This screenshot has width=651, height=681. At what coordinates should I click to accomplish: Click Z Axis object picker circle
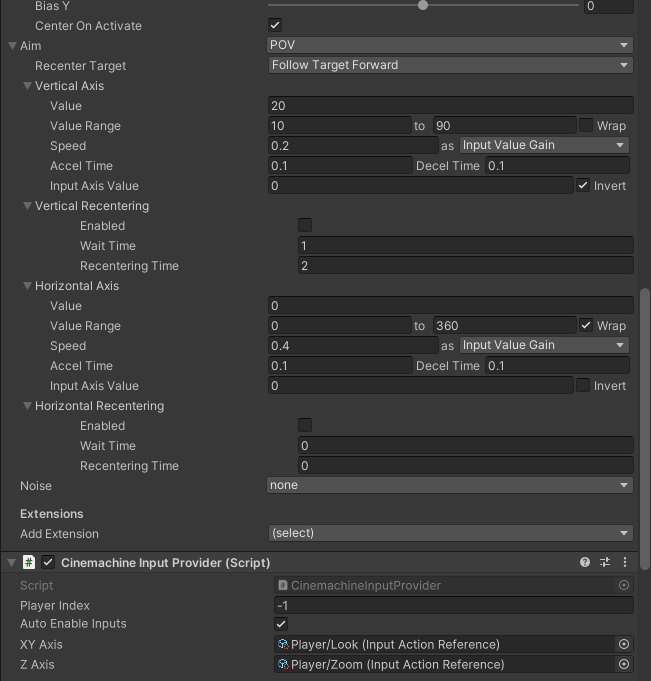(624, 665)
